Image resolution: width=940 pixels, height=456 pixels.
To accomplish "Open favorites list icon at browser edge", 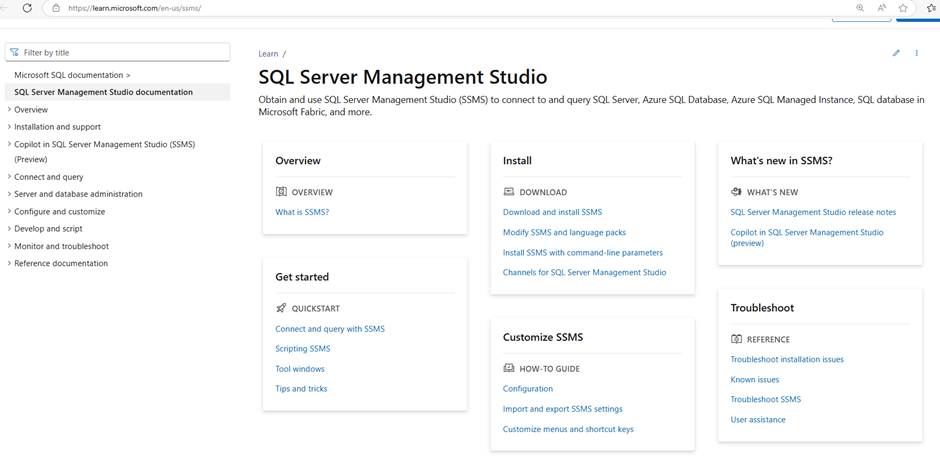I will (x=934, y=8).
